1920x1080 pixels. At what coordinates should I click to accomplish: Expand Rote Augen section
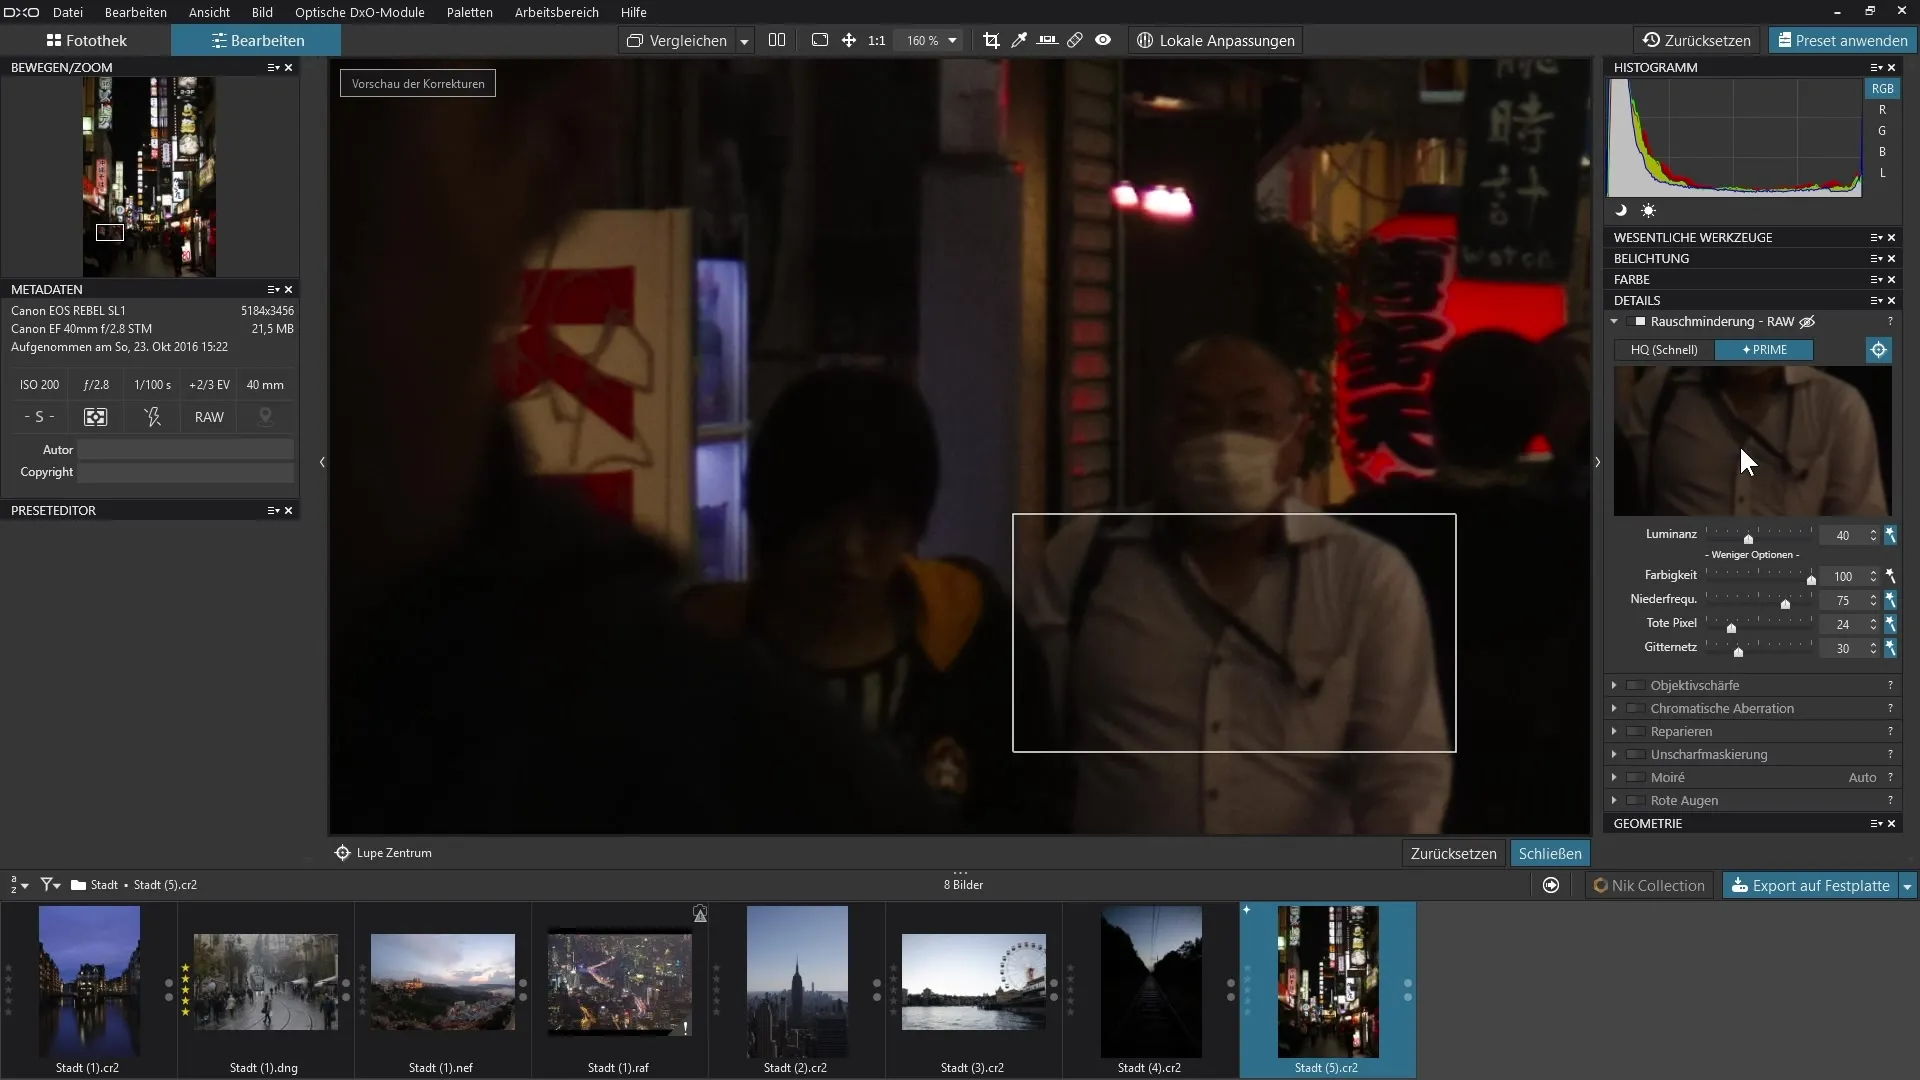click(x=1614, y=801)
